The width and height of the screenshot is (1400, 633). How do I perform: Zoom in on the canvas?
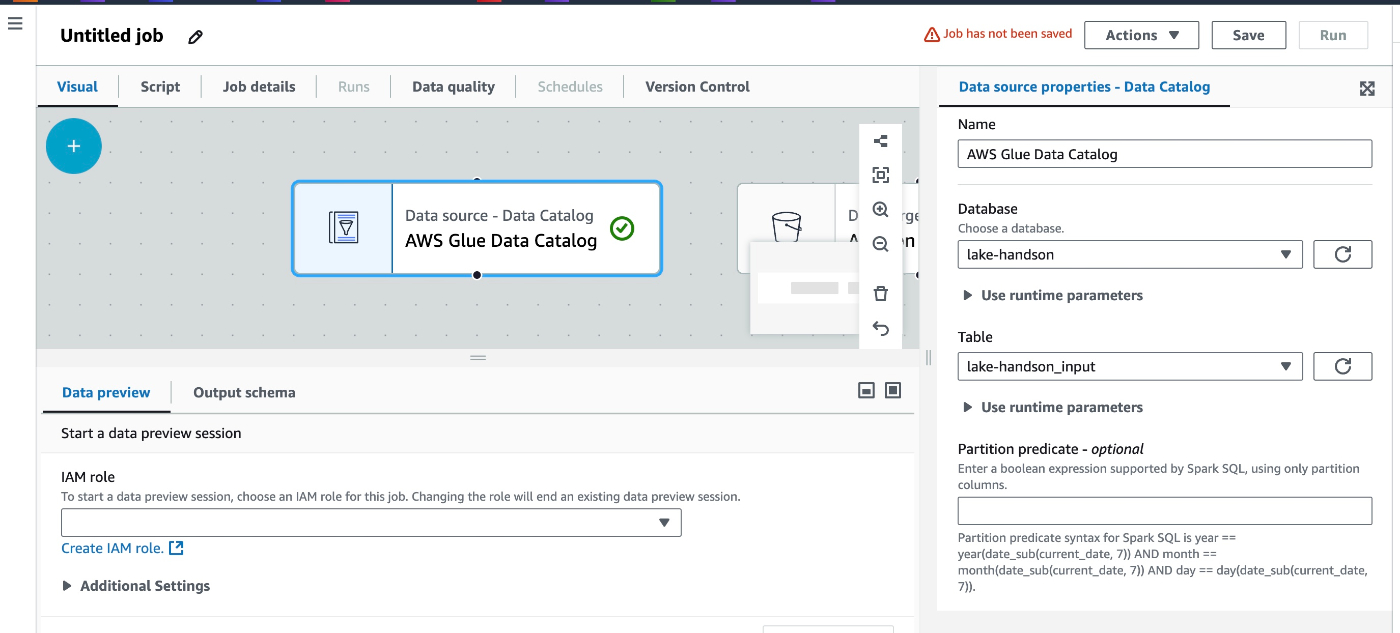coord(880,210)
